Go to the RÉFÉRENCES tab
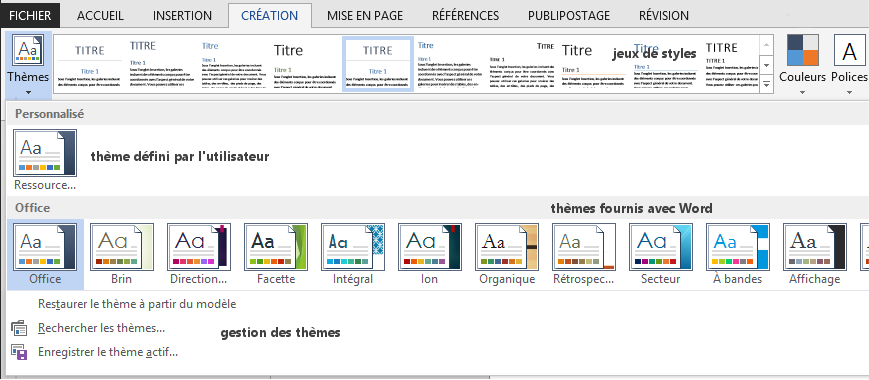Image resolution: width=869 pixels, height=380 pixels. [465, 16]
